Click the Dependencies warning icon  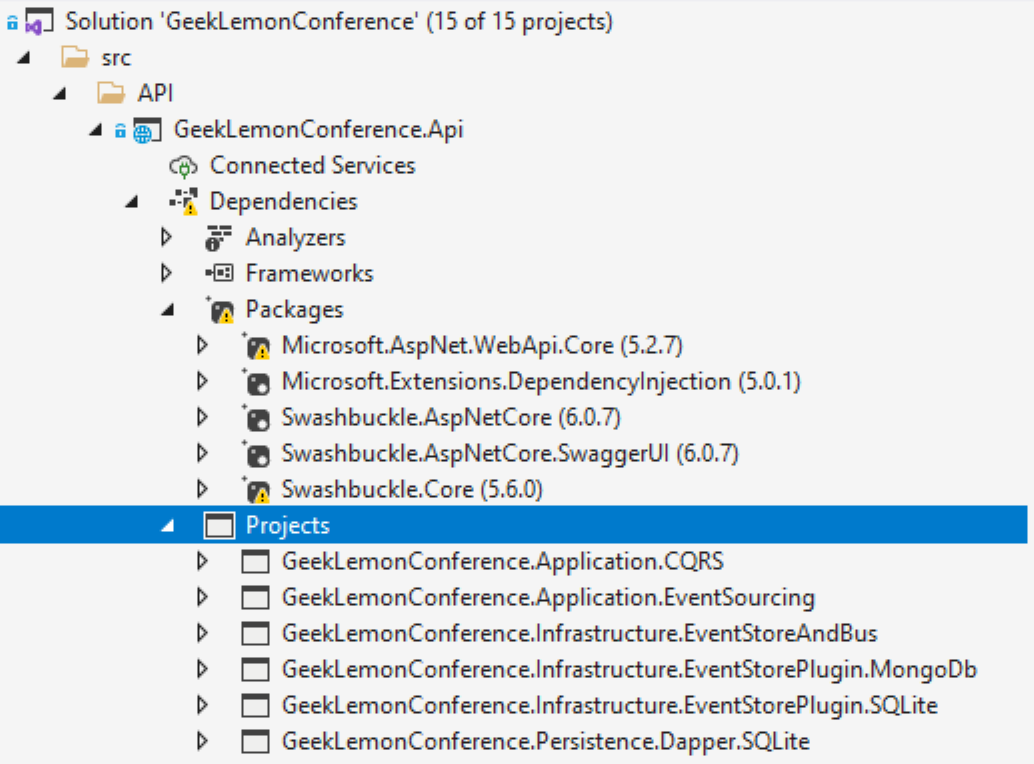[x=183, y=202]
